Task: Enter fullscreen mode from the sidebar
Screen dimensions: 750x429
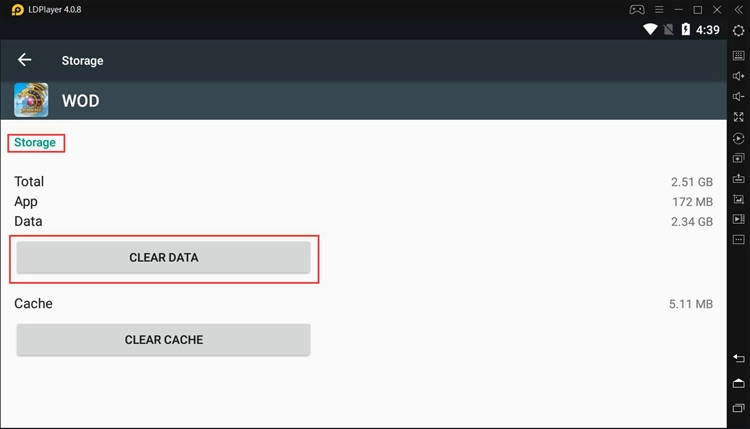Action: tap(738, 117)
